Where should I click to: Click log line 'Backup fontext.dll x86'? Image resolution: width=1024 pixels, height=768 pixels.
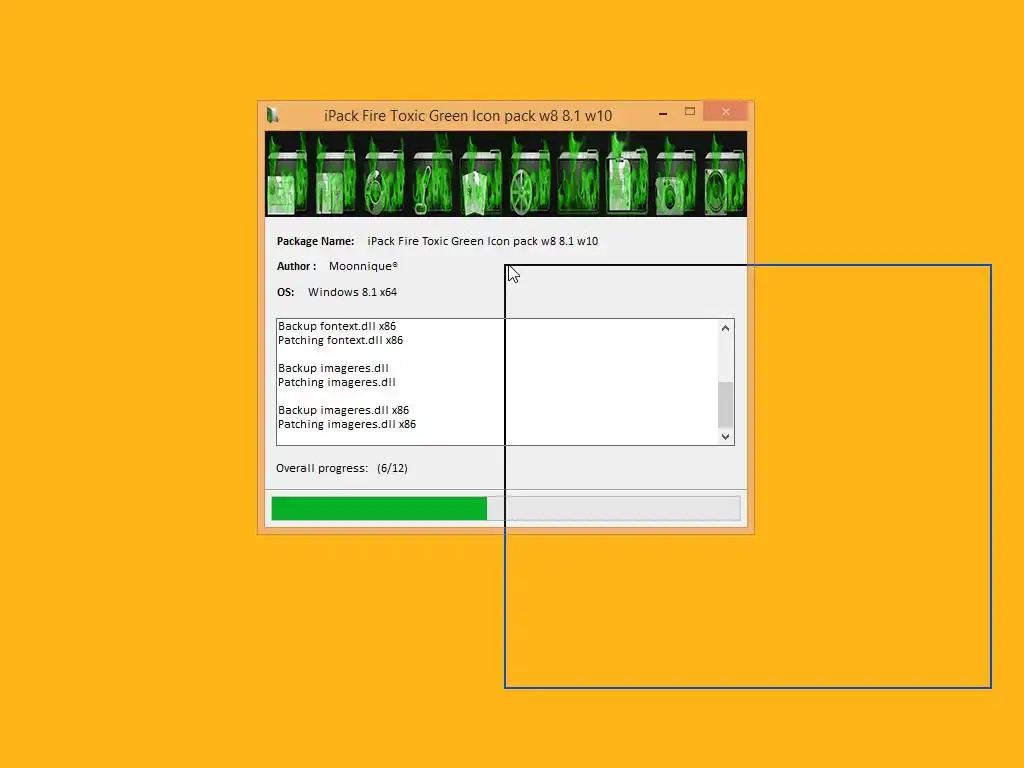click(337, 326)
